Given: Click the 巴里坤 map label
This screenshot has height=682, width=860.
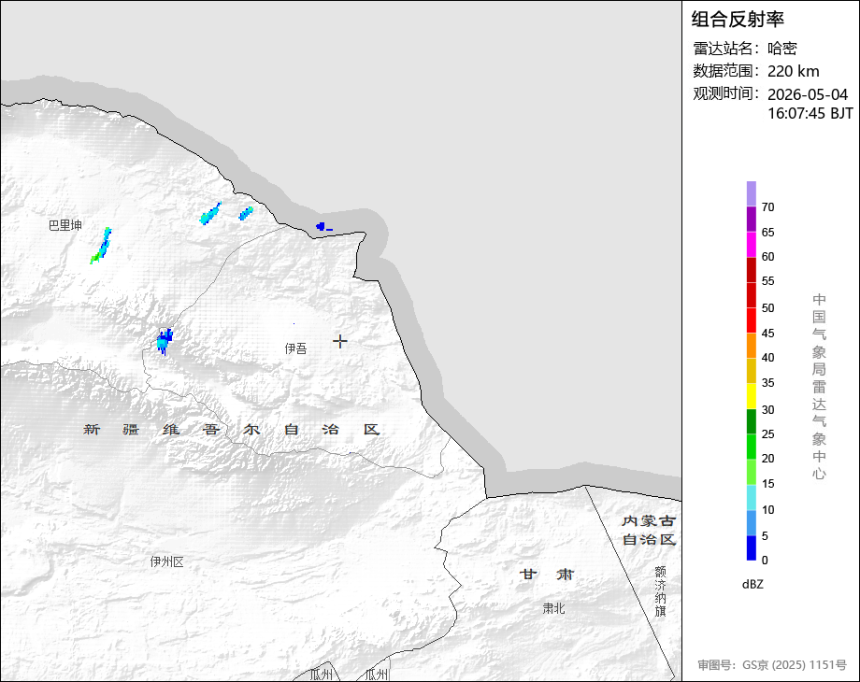Looking at the screenshot, I should tap(65, 225).
